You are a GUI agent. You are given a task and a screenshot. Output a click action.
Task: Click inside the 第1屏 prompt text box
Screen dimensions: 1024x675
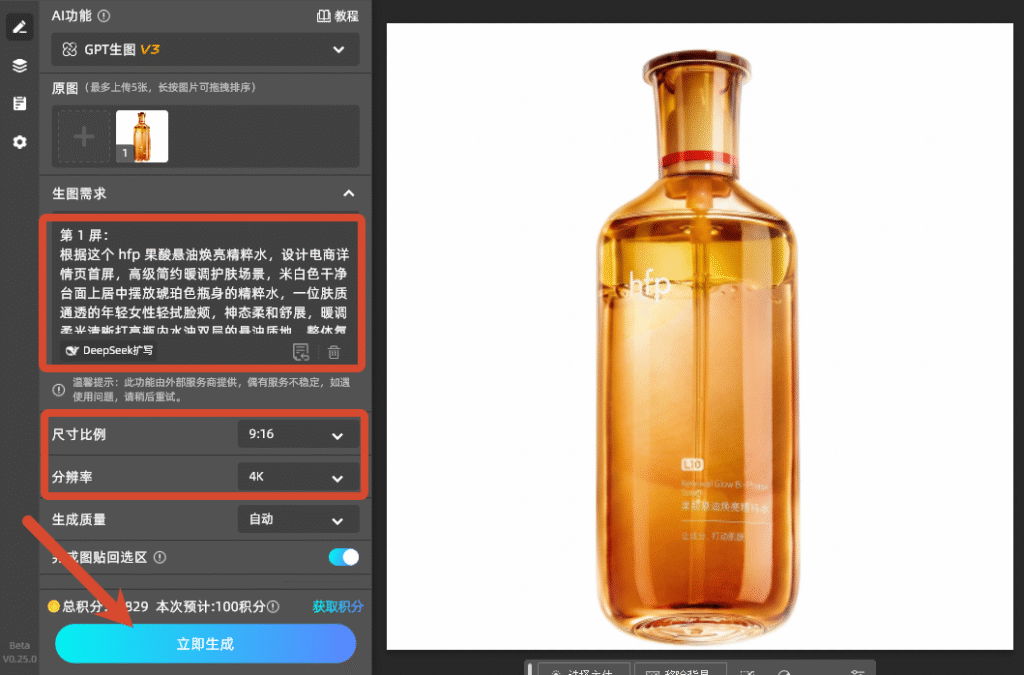click(x=204, y=281)
